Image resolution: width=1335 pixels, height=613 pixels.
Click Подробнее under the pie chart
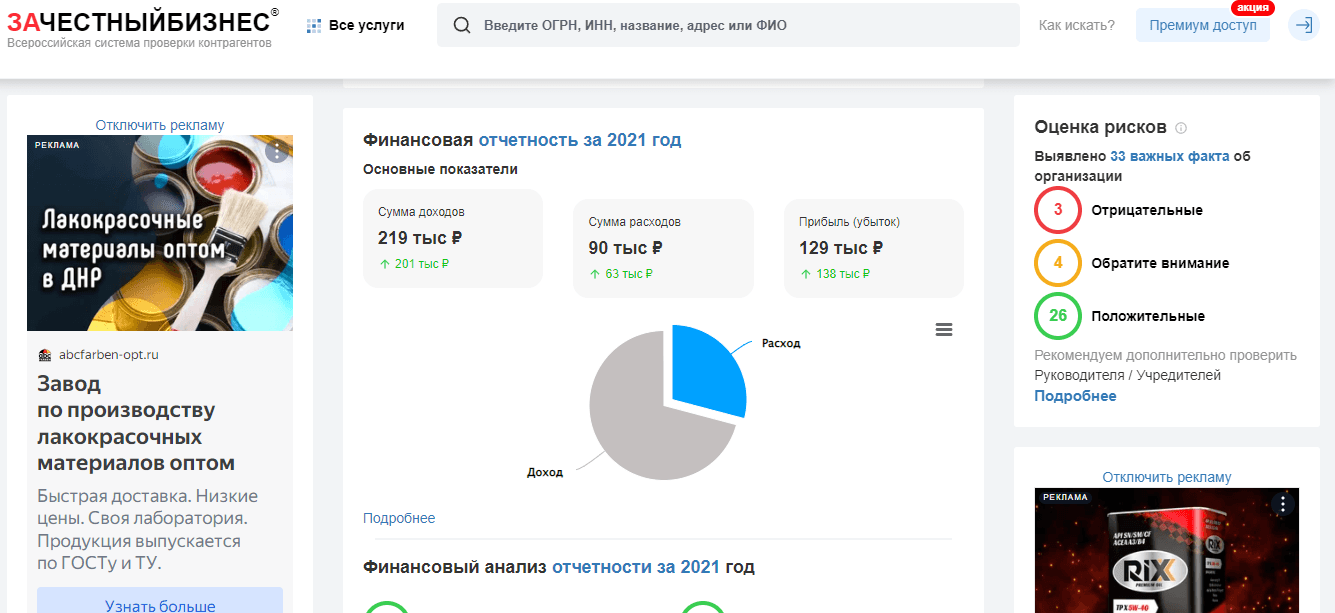[x=399, y=518]
